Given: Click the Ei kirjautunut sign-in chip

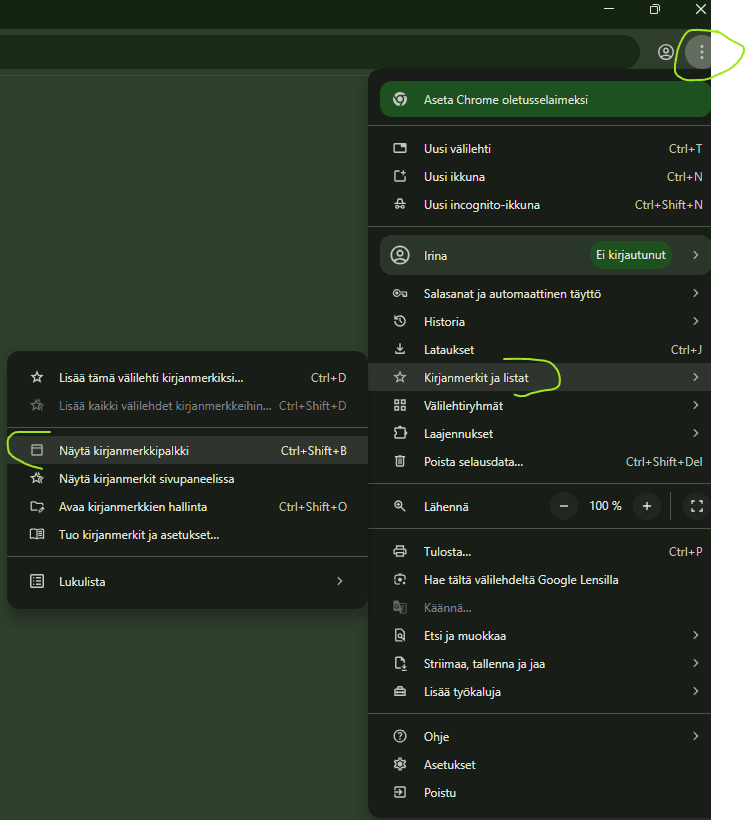Looking at the screenshot, I should coord(630,255).
